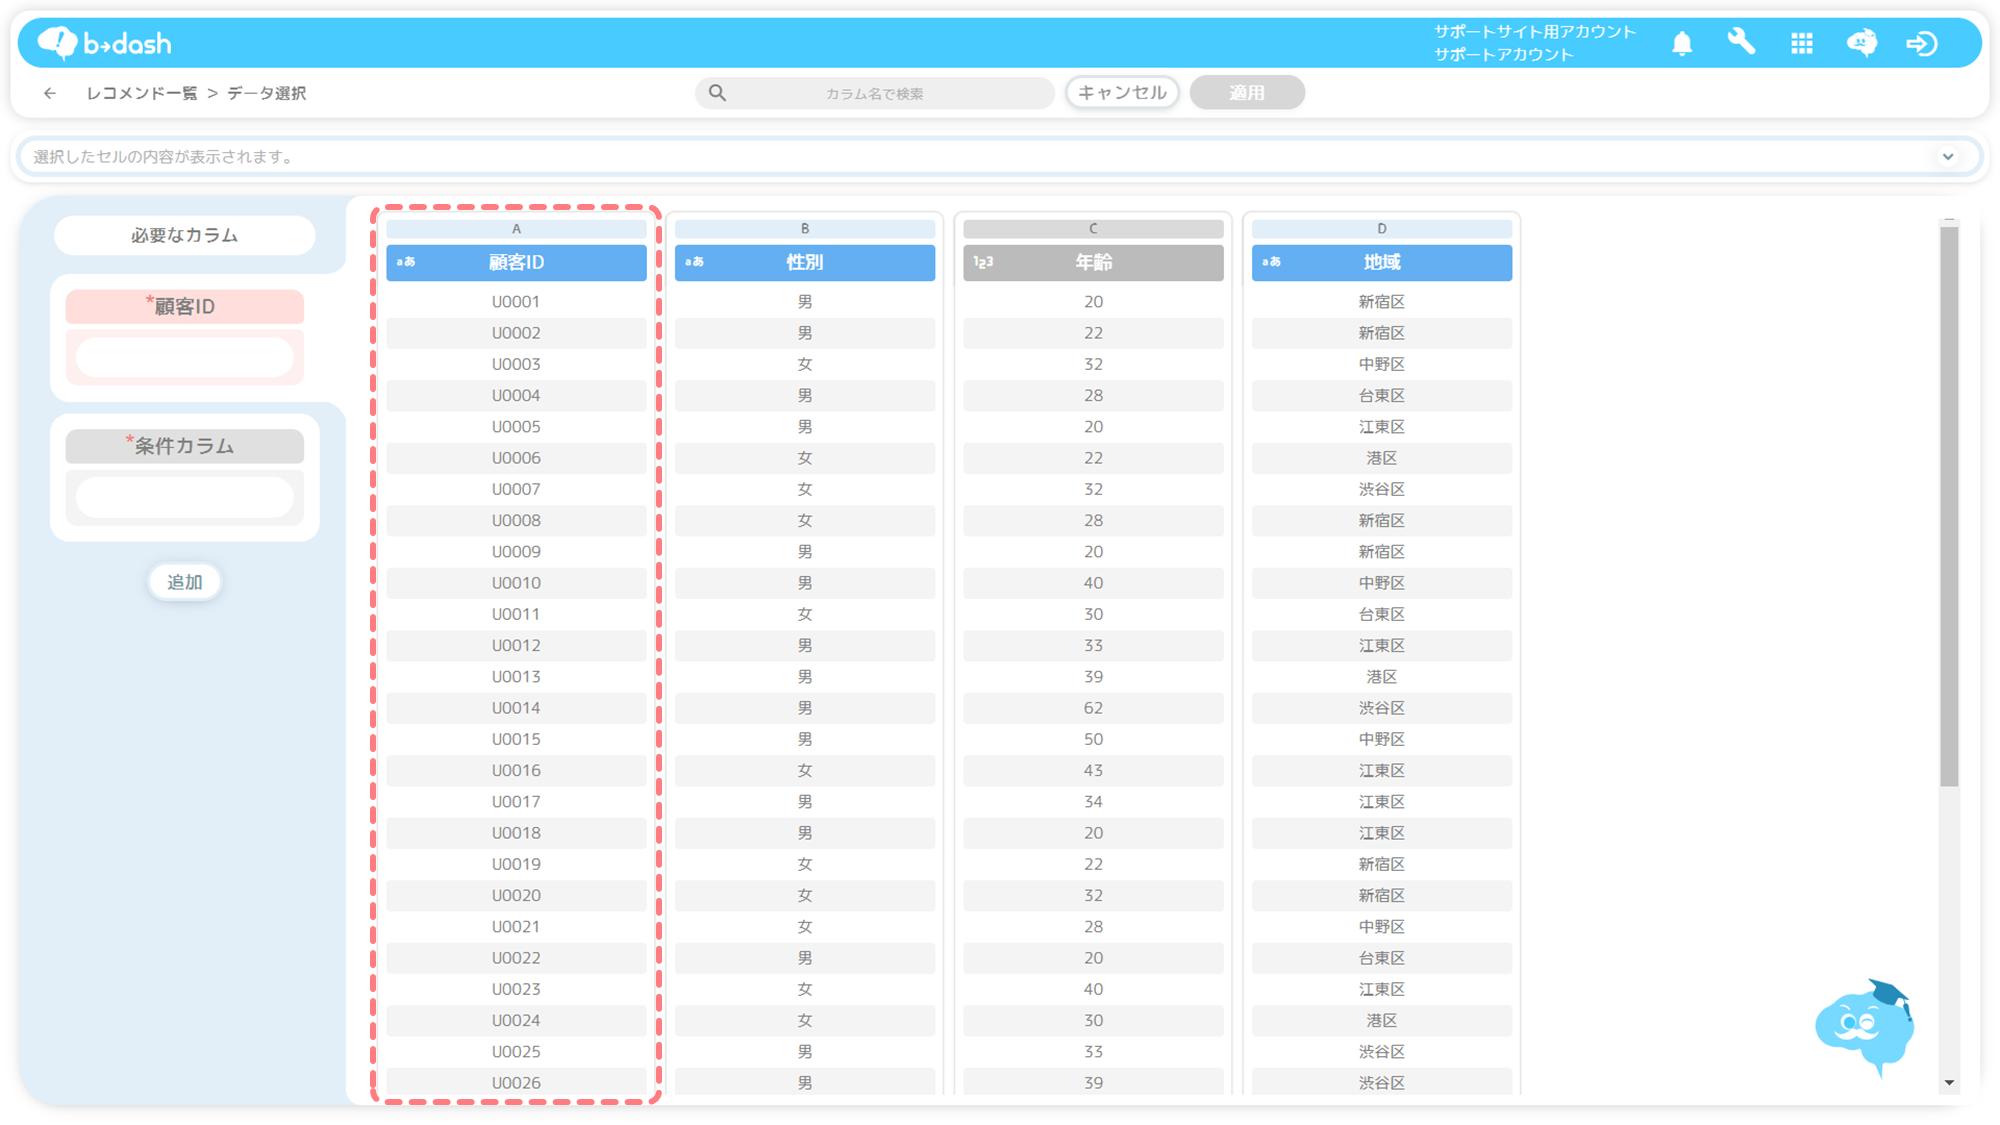Open the support mascot icon in header
Viewport: 2000px width, 1125px height.
click(x=1862, y=43)
